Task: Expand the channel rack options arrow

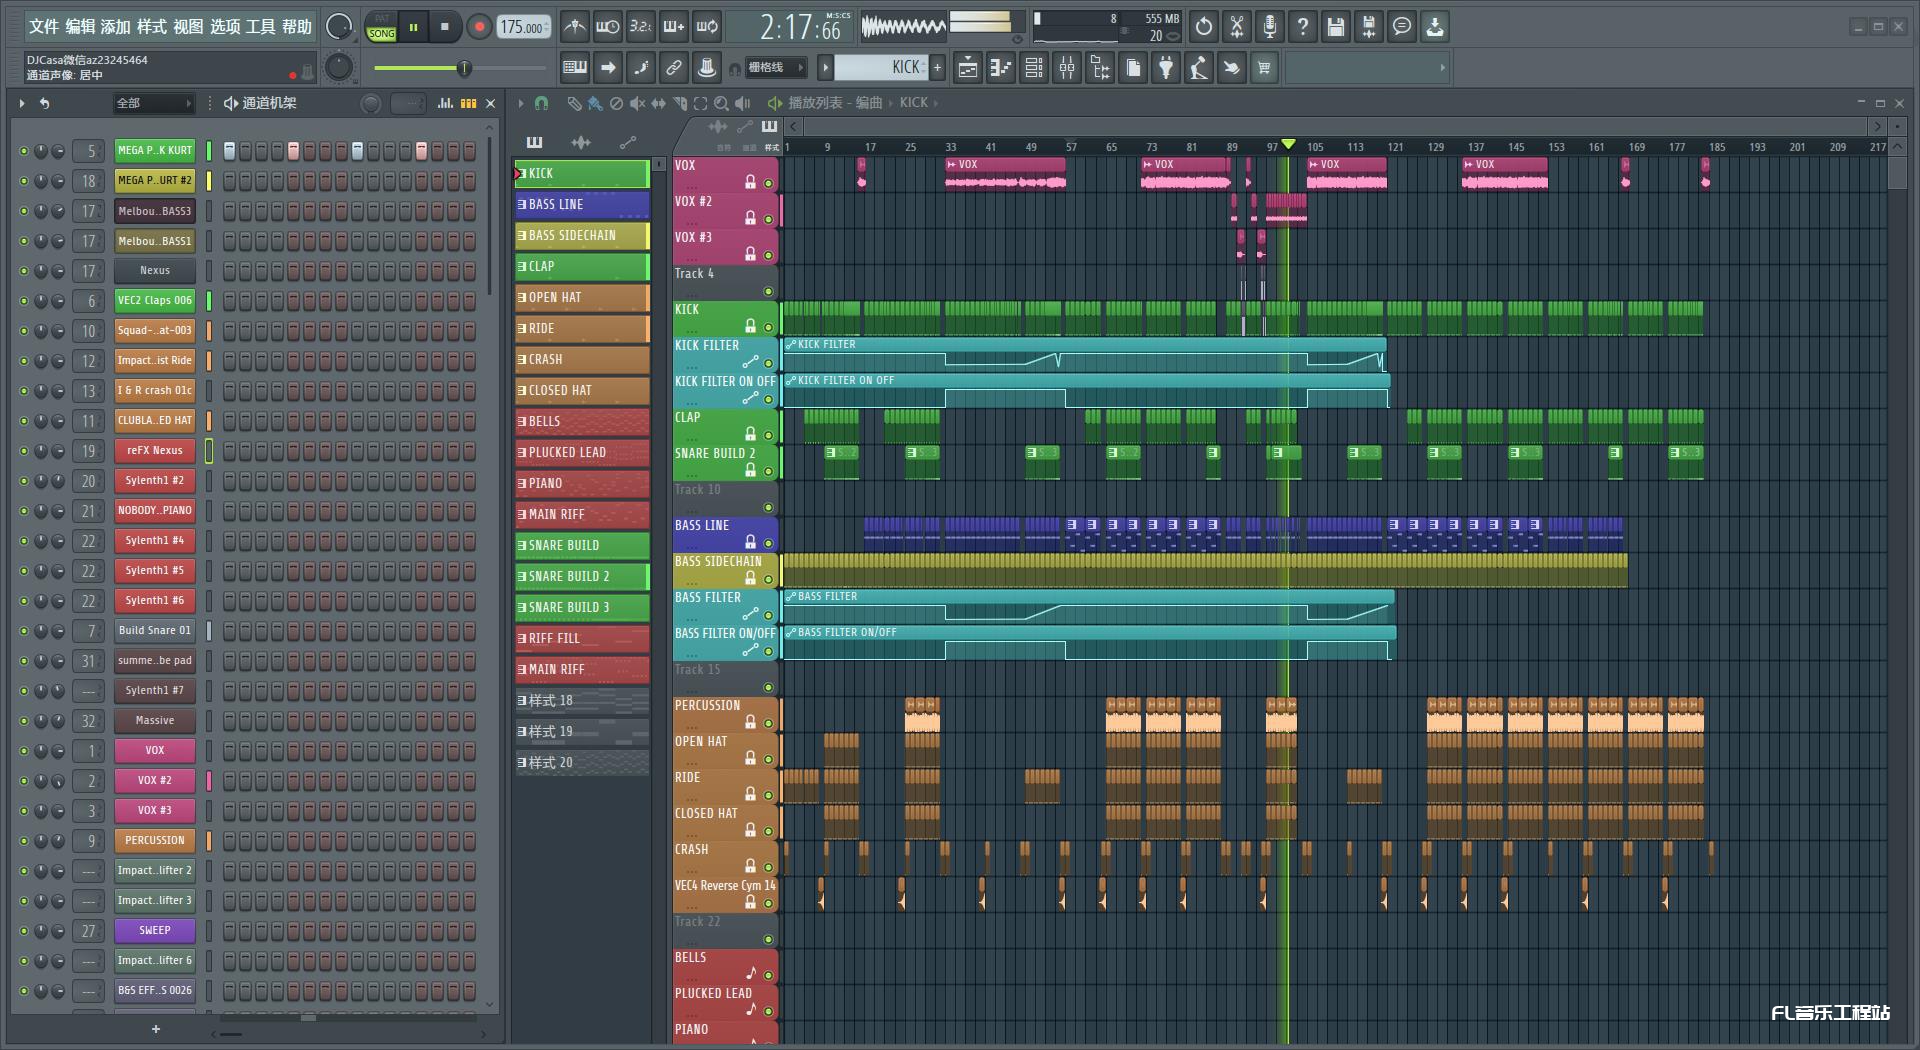Action: point(21,103)
